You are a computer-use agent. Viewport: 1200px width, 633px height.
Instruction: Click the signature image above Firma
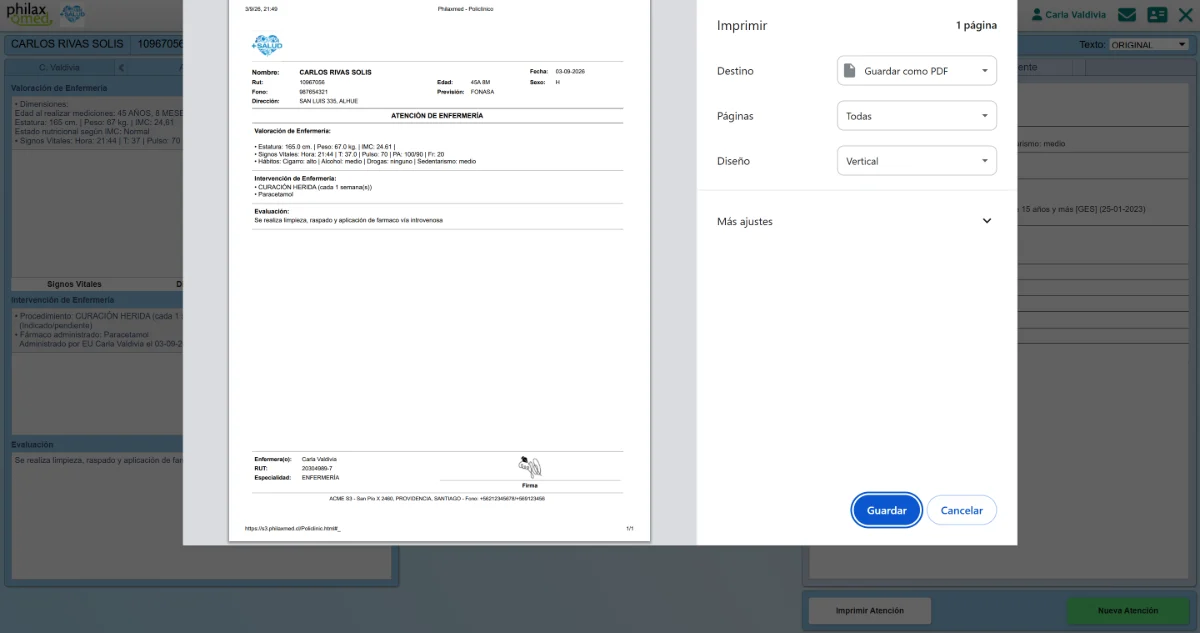(530, 466)
